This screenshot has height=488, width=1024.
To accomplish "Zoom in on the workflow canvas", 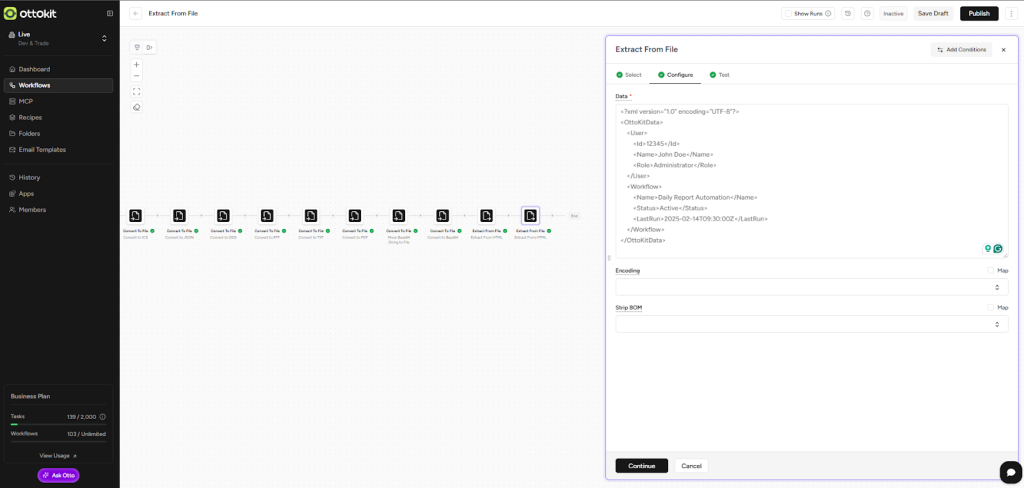I will click(137, 64).
